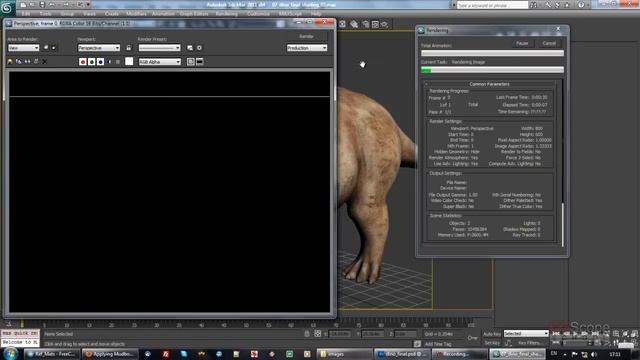The width and height of the screenshot is (640, 360).
Task: Open the Rendering menu
Action: pos(227,14)
